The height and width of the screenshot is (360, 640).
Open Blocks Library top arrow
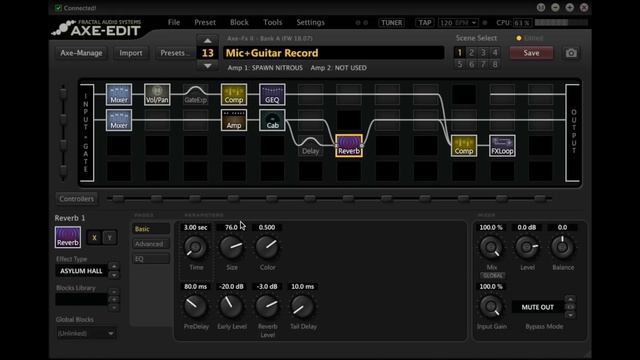[x=114, y=292]
